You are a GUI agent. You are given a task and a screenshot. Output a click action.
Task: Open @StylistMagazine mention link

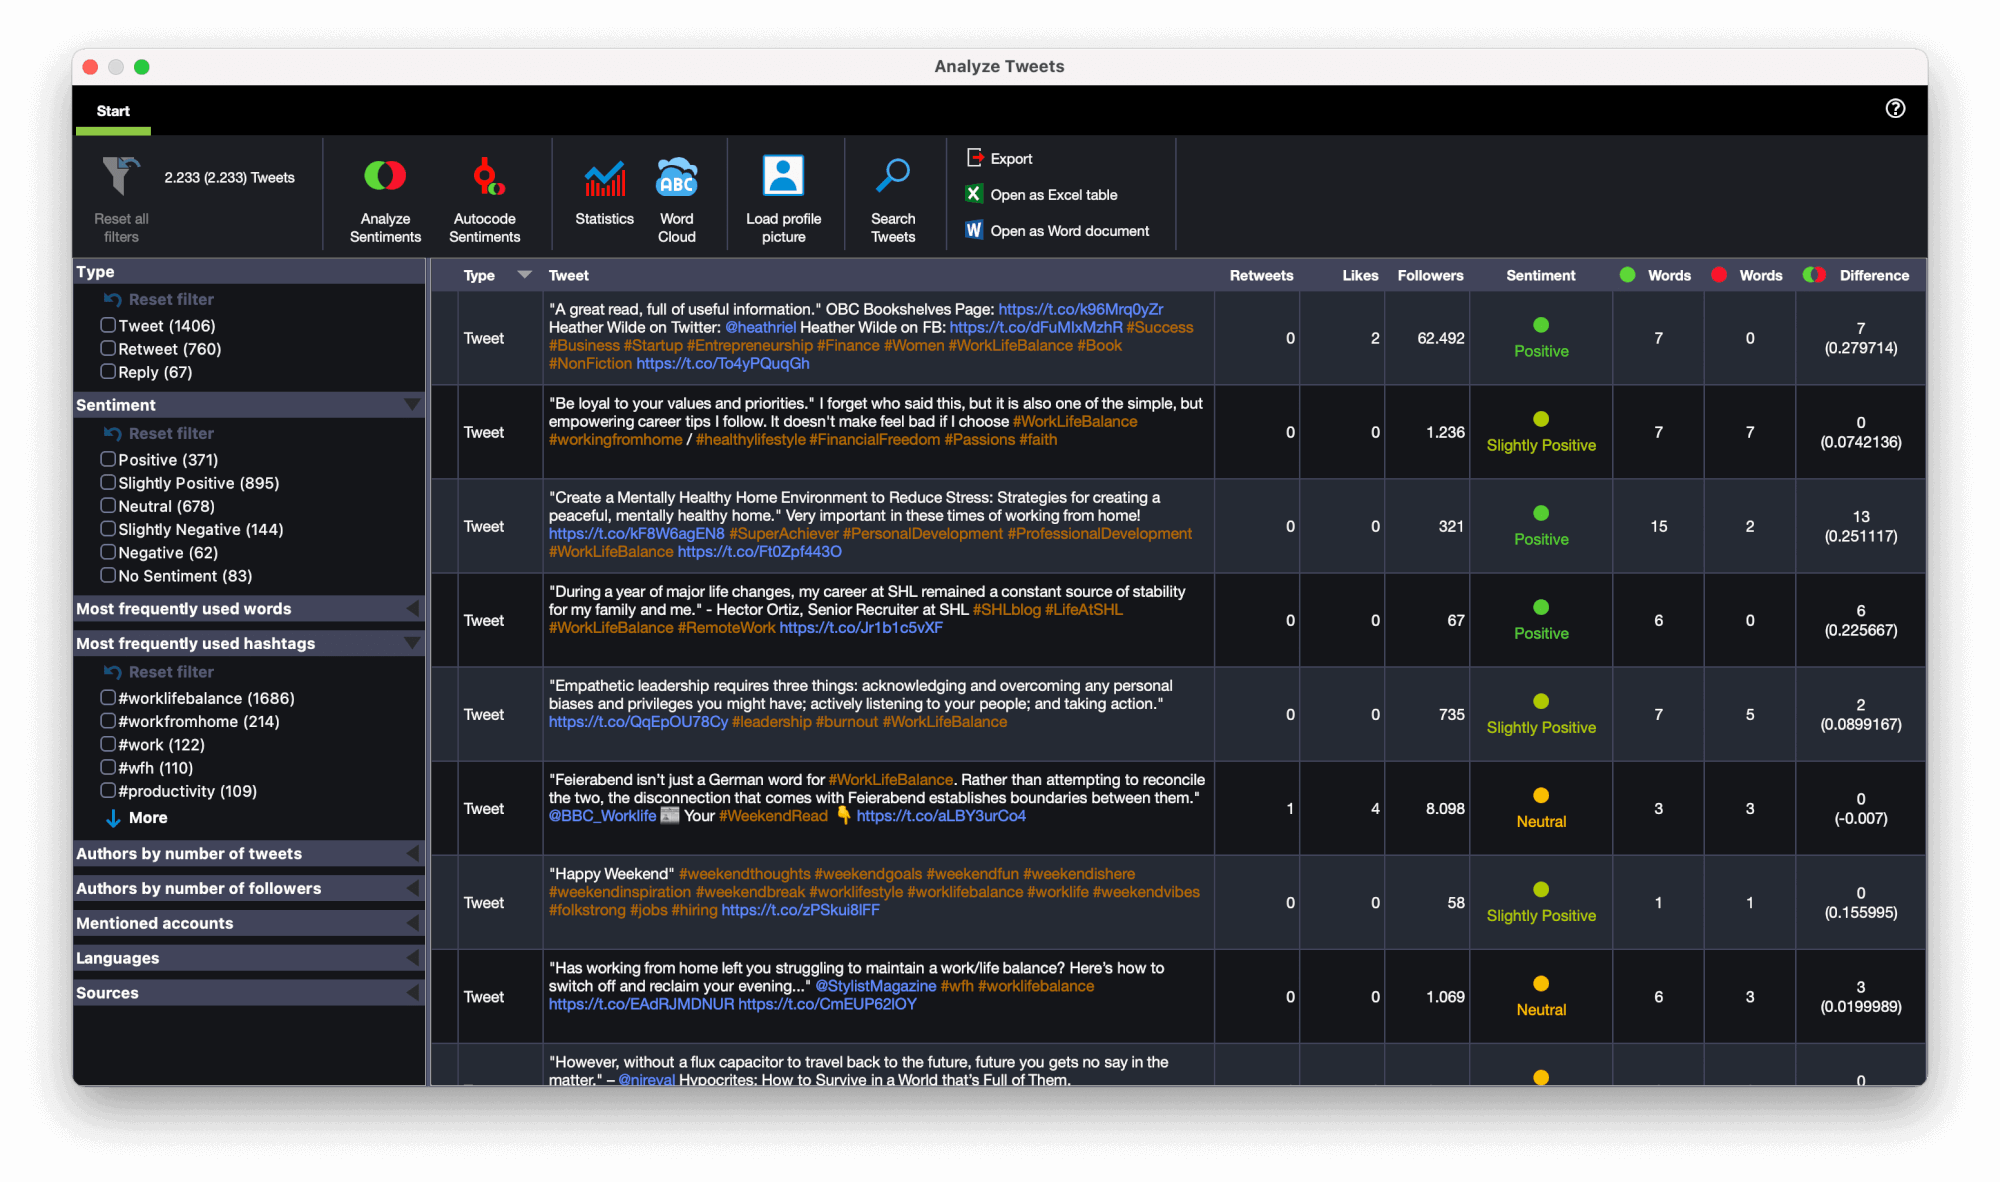click(875, 986)
